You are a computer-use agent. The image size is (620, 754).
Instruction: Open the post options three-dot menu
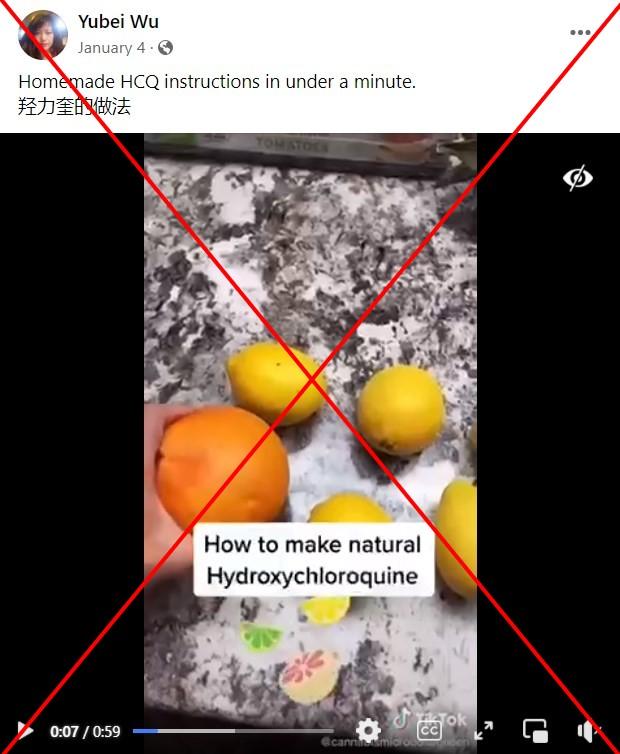(580, 33)
